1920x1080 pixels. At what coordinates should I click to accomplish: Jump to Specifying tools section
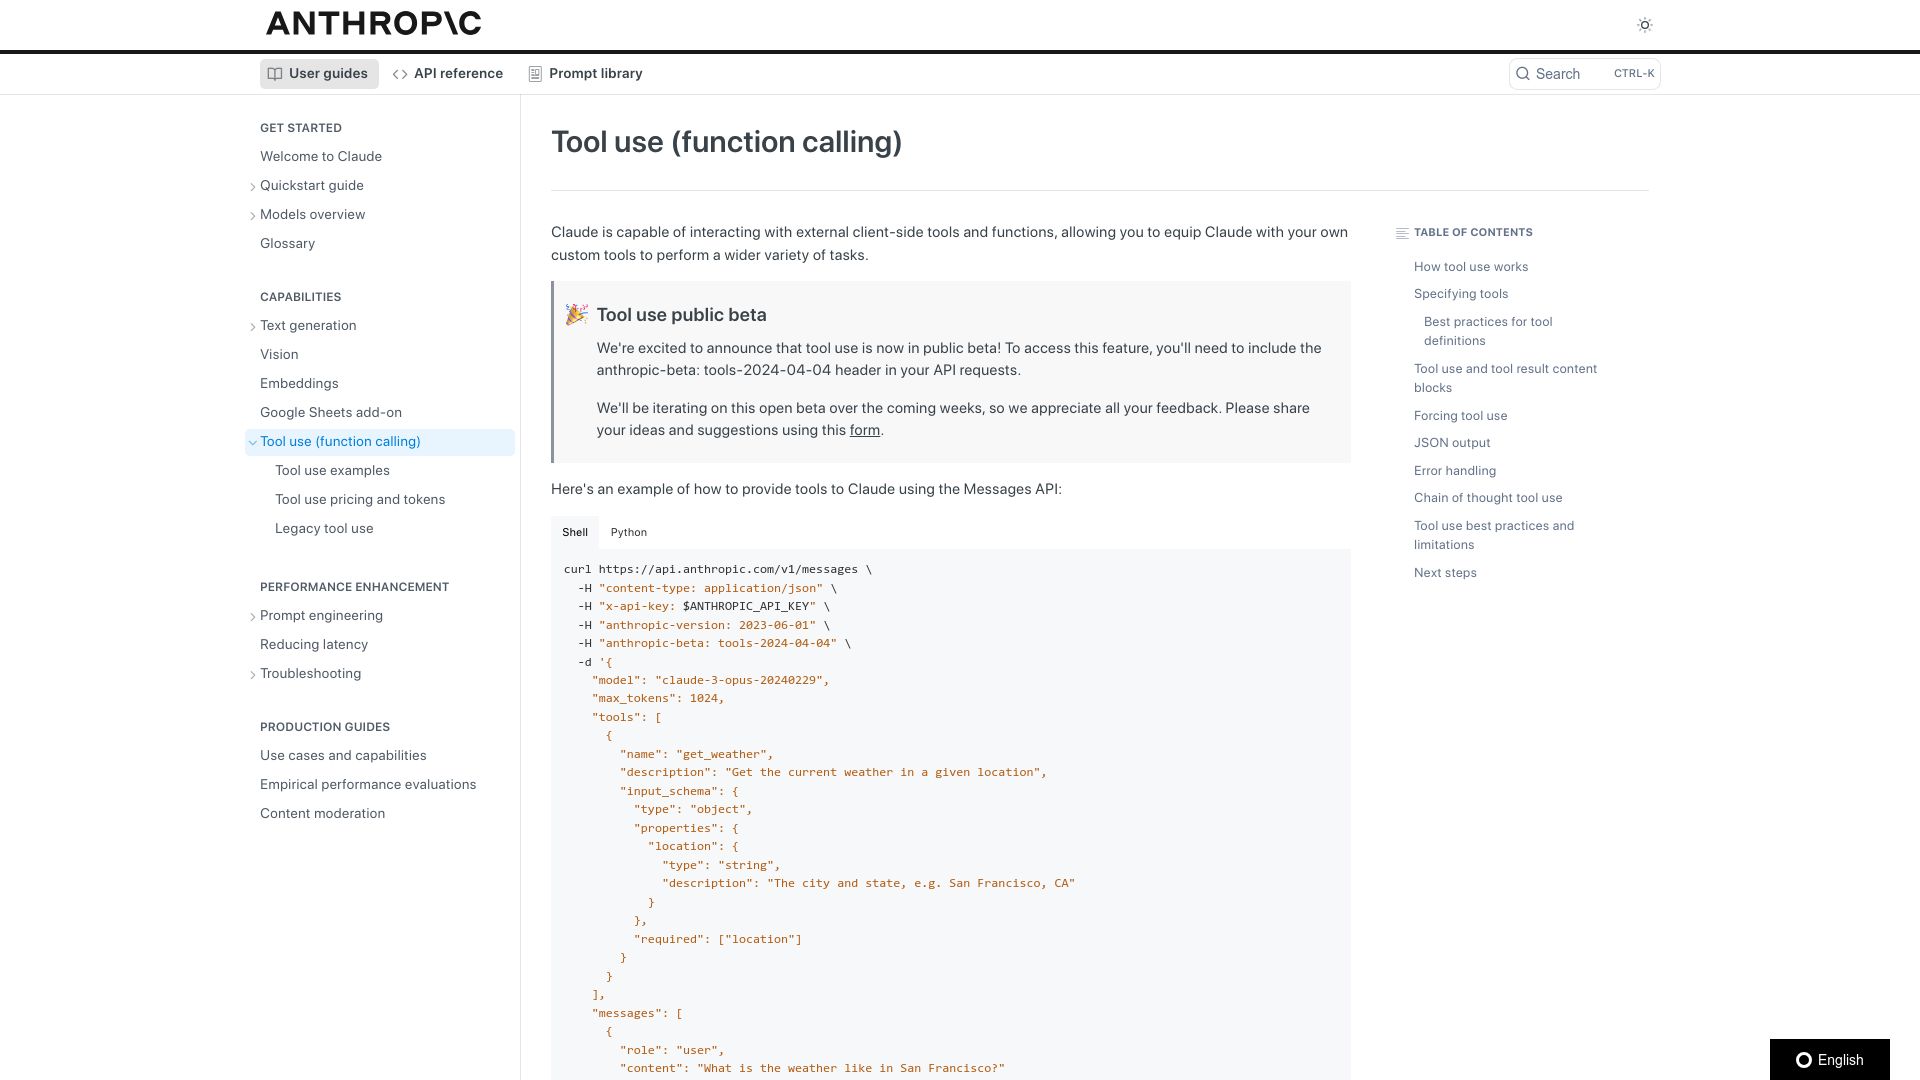point(1461,294)
